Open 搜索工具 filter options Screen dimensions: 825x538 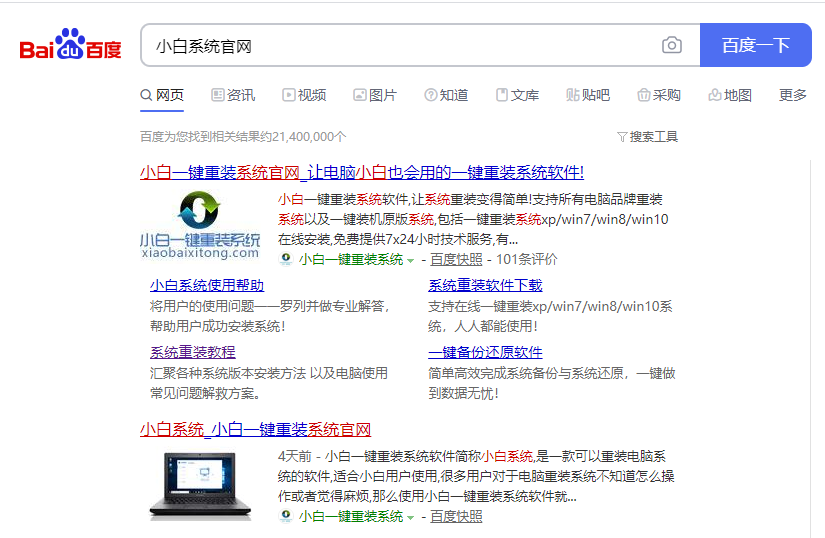tap(647, 137)
